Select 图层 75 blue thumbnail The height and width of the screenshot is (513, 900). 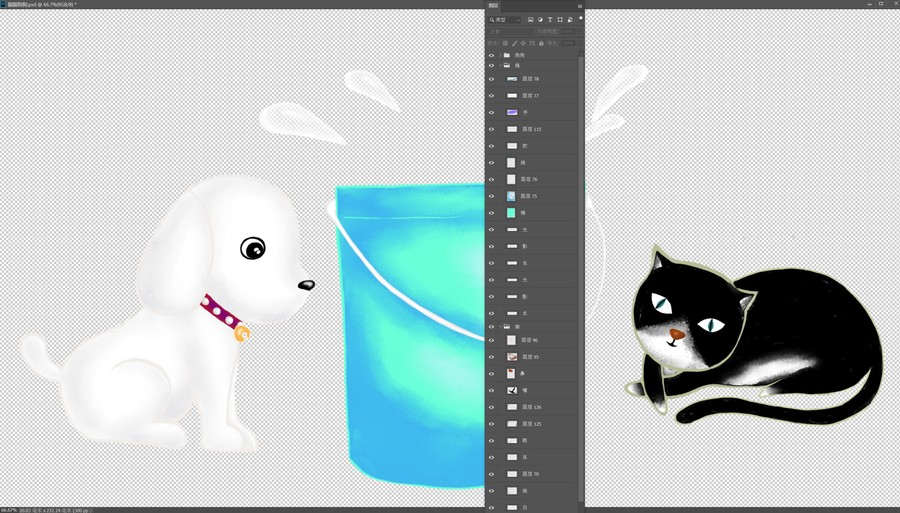point(511,196)
